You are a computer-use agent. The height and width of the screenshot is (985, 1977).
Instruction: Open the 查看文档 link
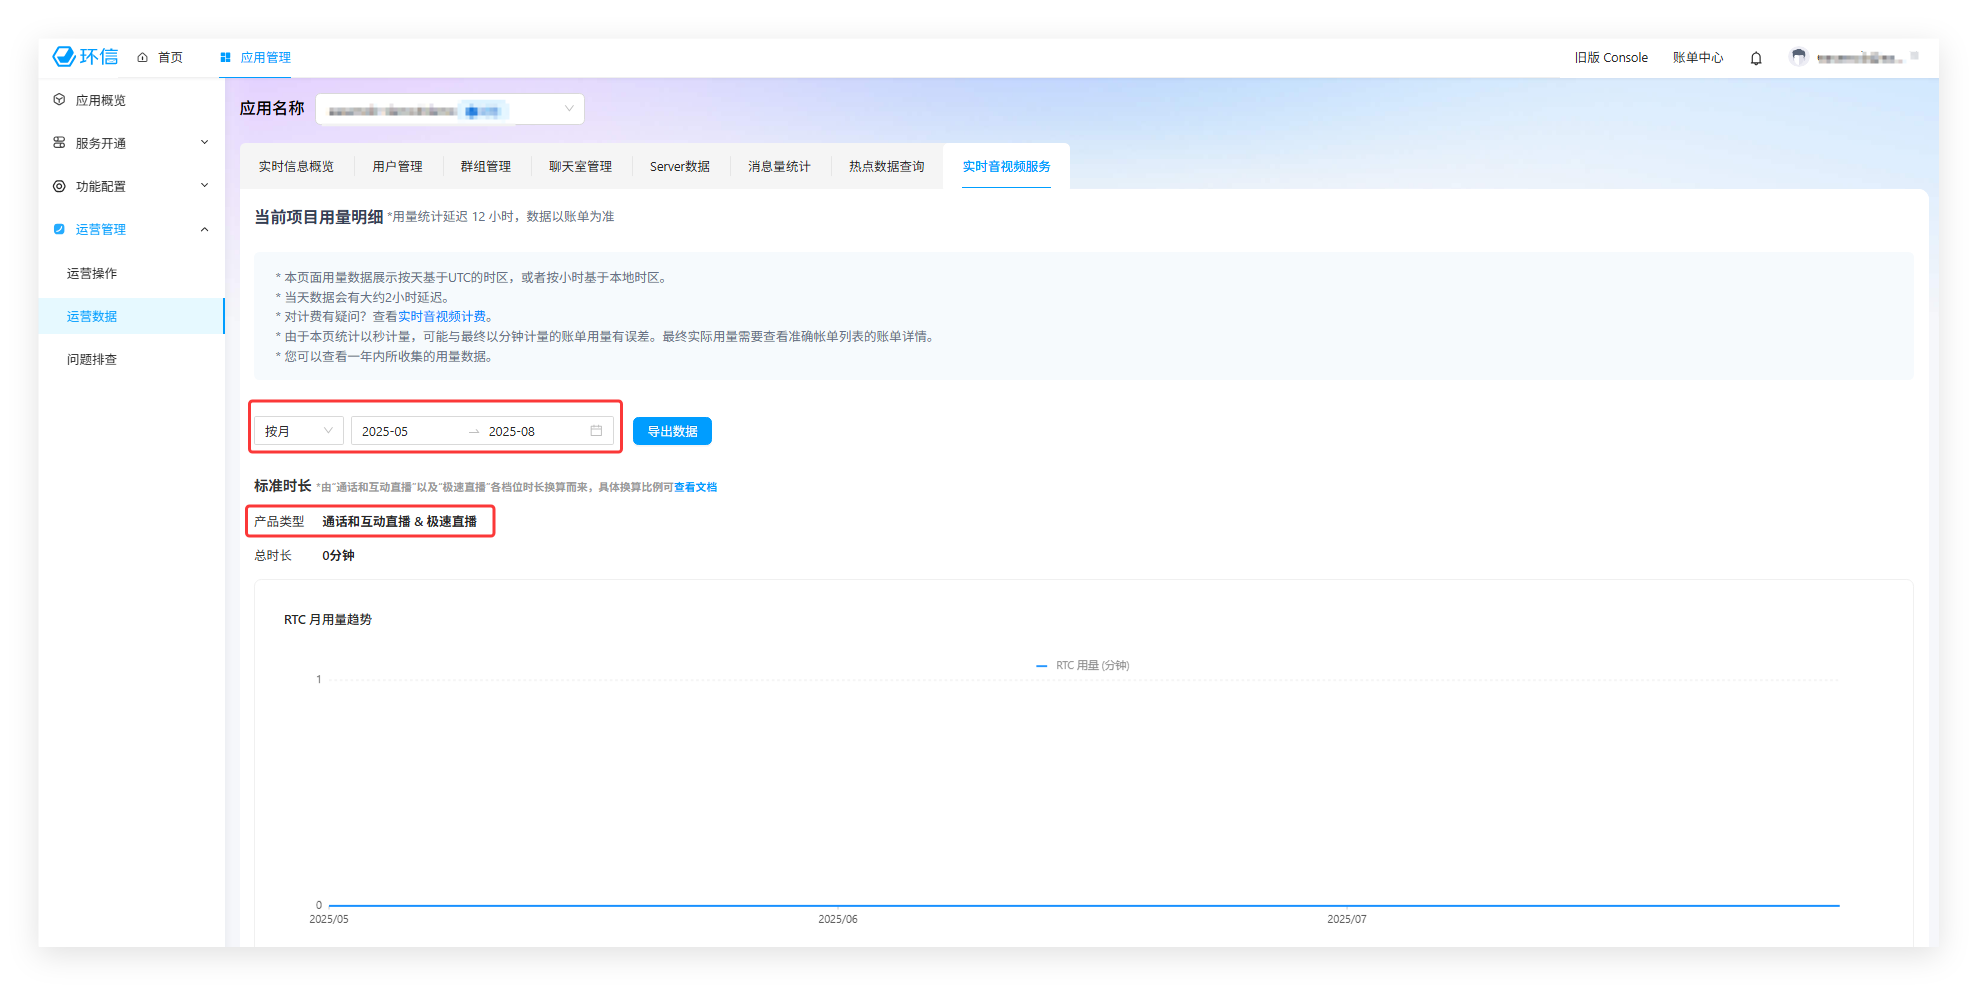695,488
